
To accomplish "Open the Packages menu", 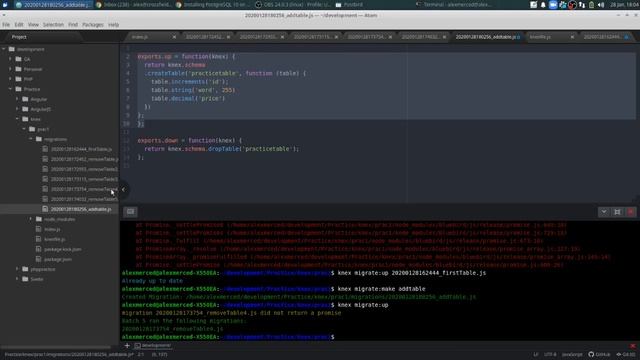I will click(x=93, y=25).
